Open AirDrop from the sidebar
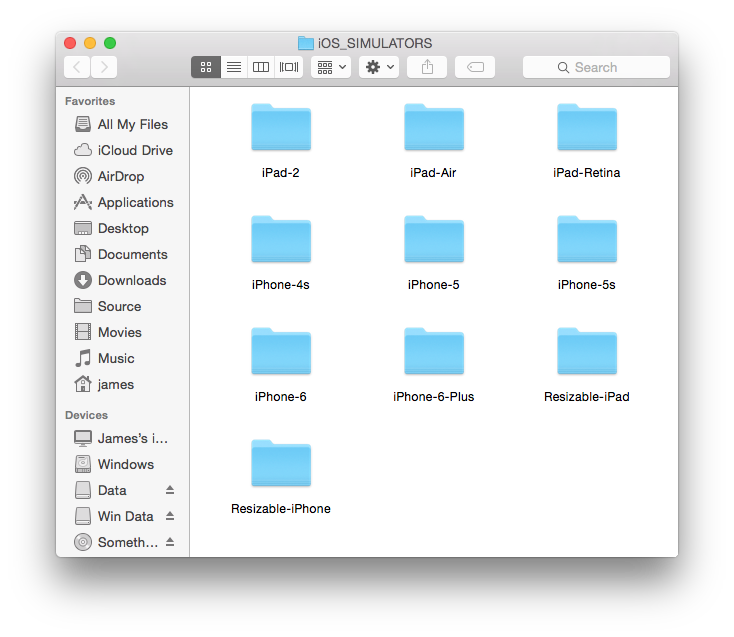 point(123,176)
